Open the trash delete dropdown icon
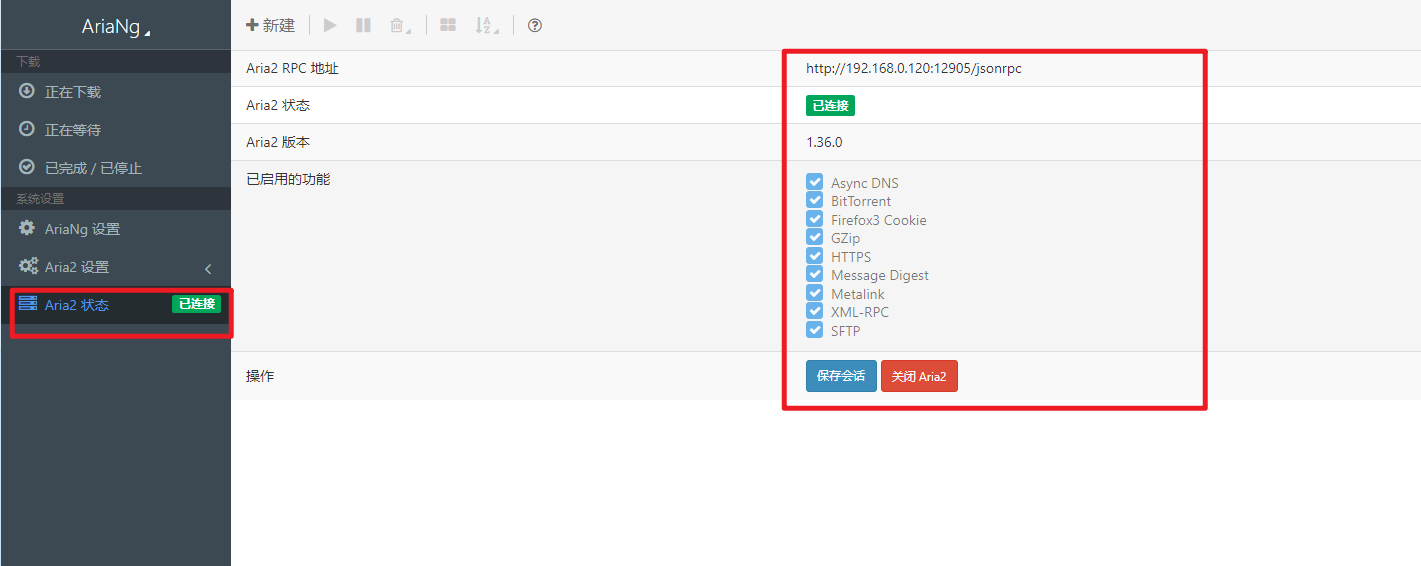This screenshot has width=1421, height=566. coord(400,26)
